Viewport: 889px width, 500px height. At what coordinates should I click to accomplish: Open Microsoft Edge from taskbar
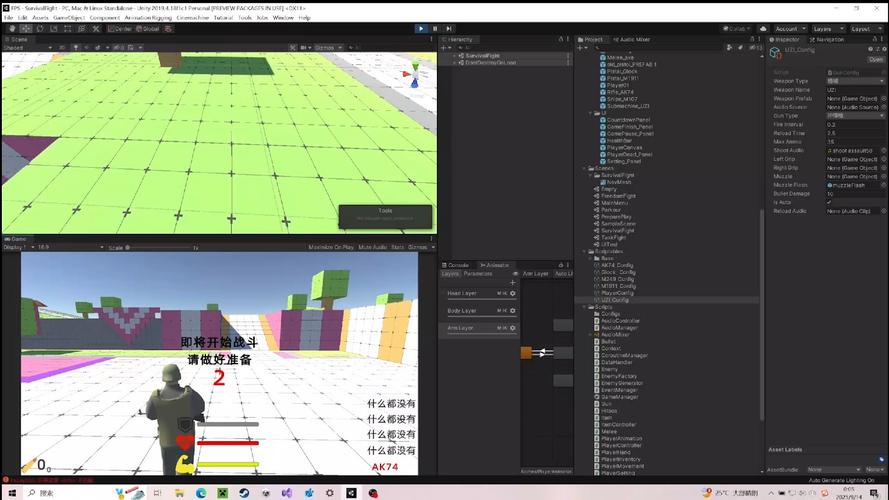(x=201, y=493)
